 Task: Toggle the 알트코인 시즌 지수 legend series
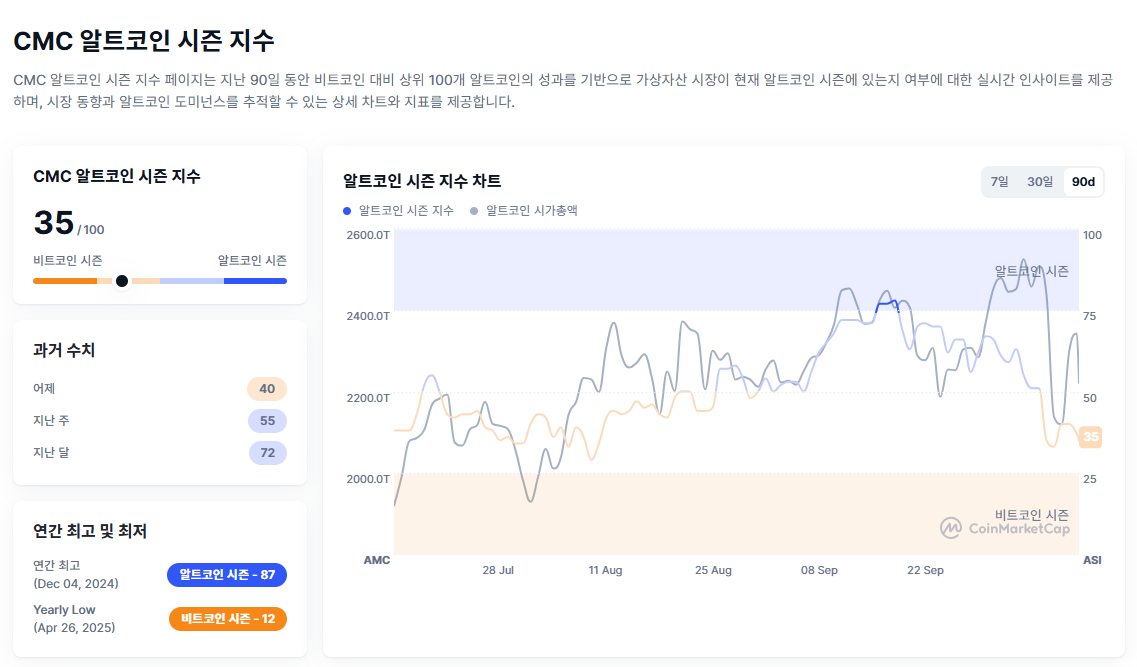click(398, 211)
